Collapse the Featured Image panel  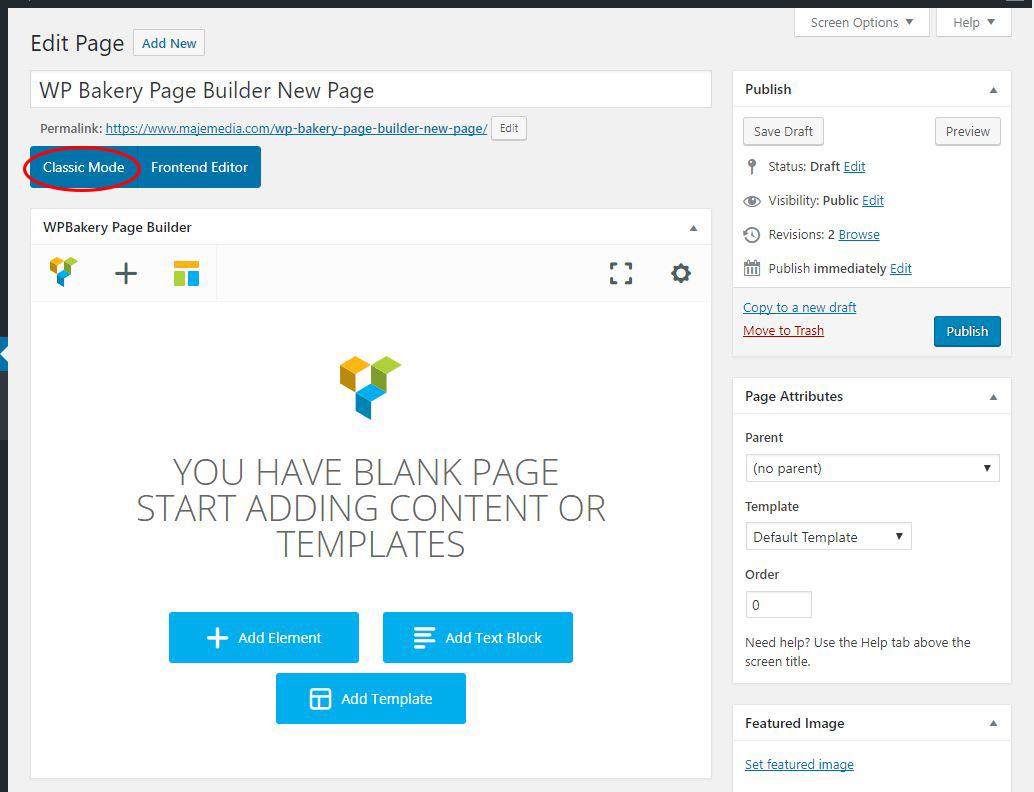point(993,723)
